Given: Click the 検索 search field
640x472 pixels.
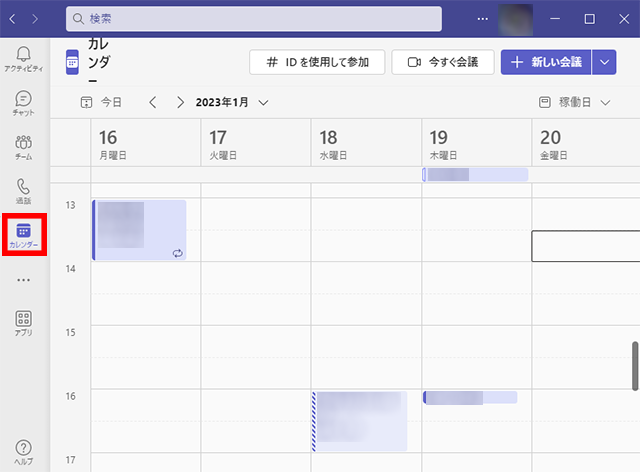Looking at the screenshot, I should [254, 19].
